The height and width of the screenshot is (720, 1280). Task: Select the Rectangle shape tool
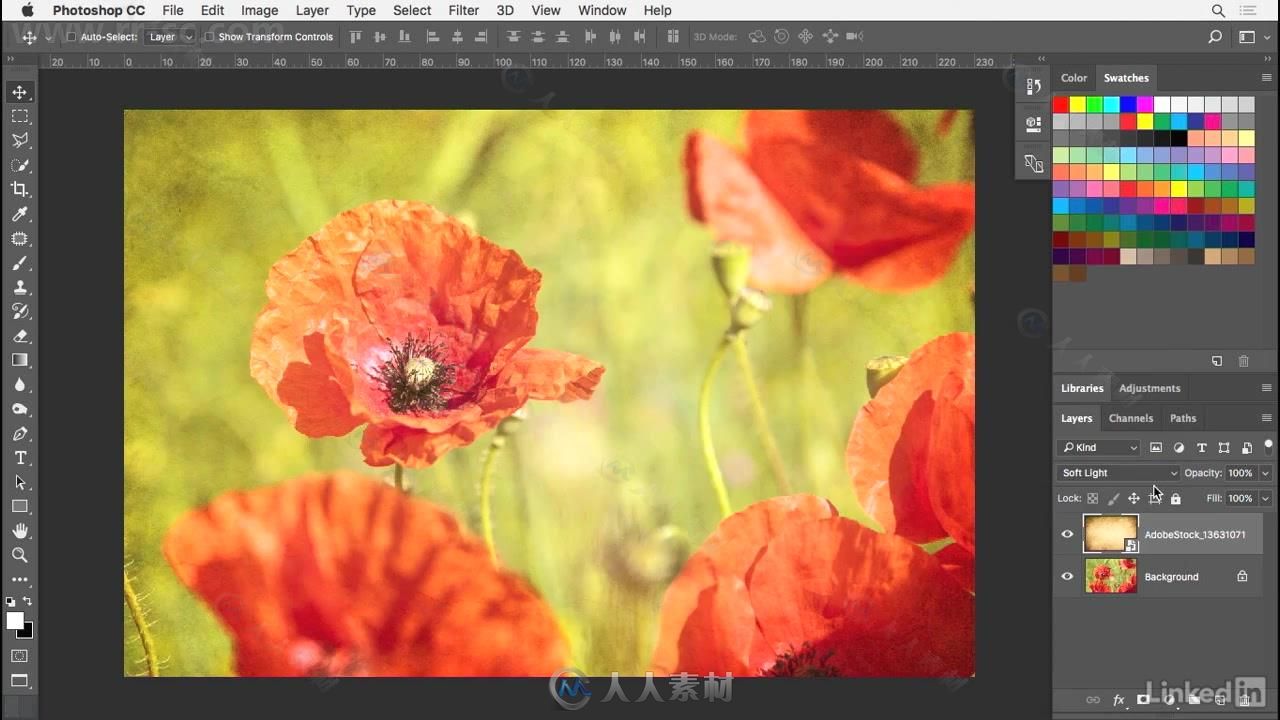point(20,506)
